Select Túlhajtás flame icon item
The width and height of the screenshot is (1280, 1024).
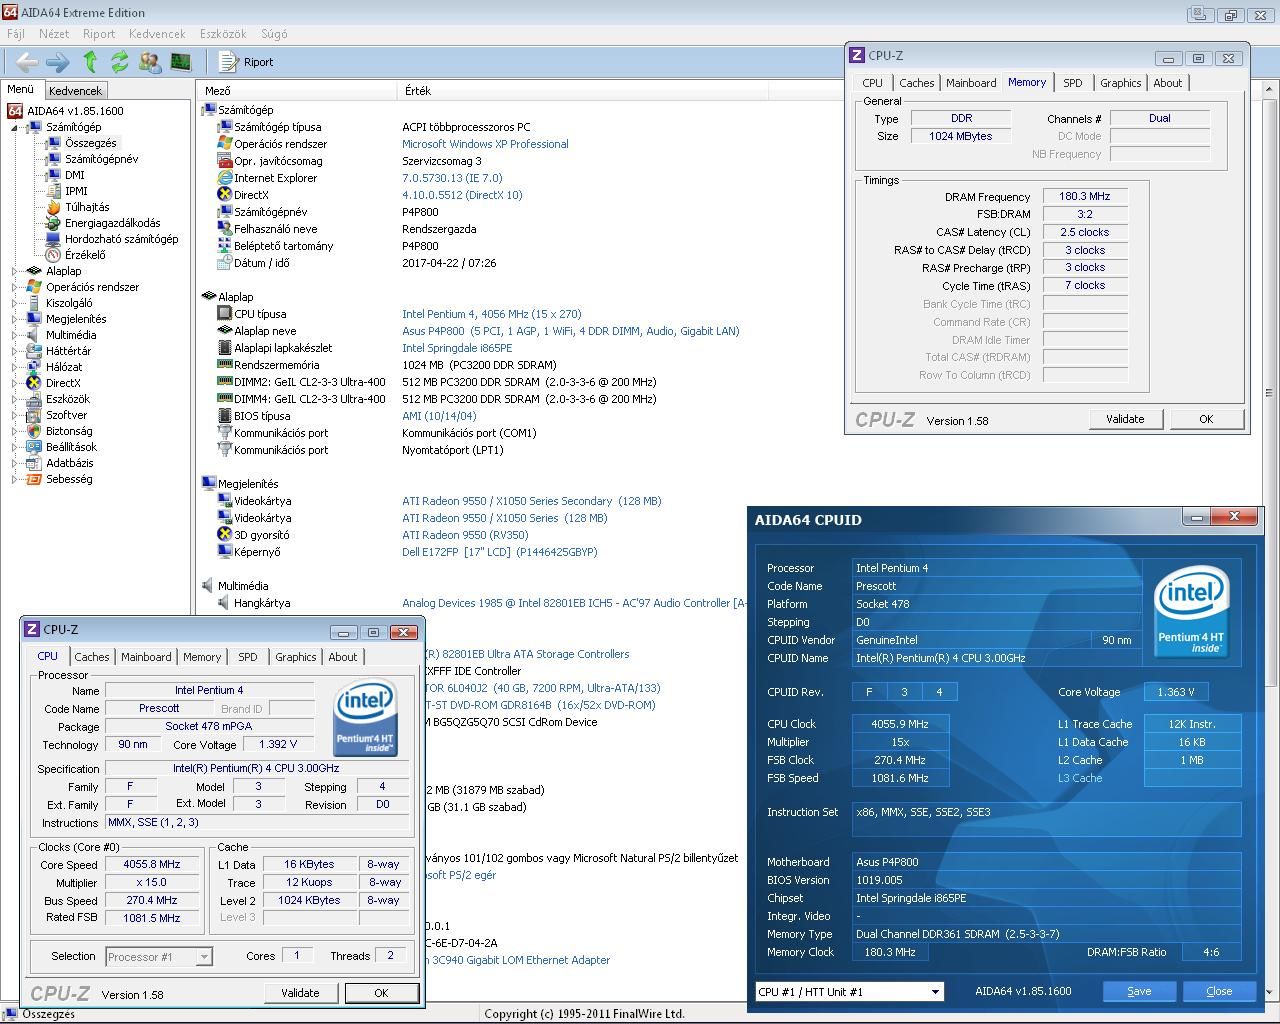click(54, 207)
